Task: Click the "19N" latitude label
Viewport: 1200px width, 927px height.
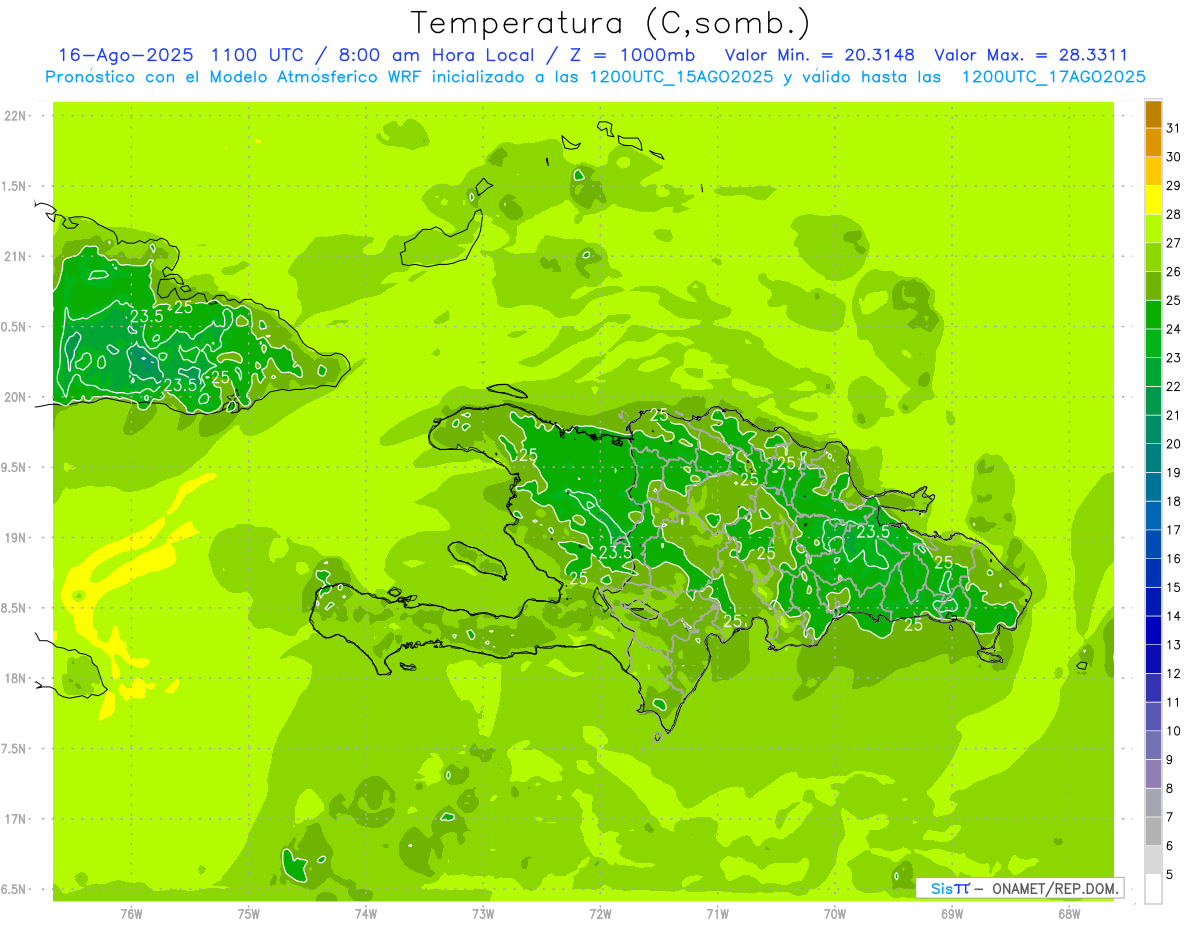Action: point(15,538)
